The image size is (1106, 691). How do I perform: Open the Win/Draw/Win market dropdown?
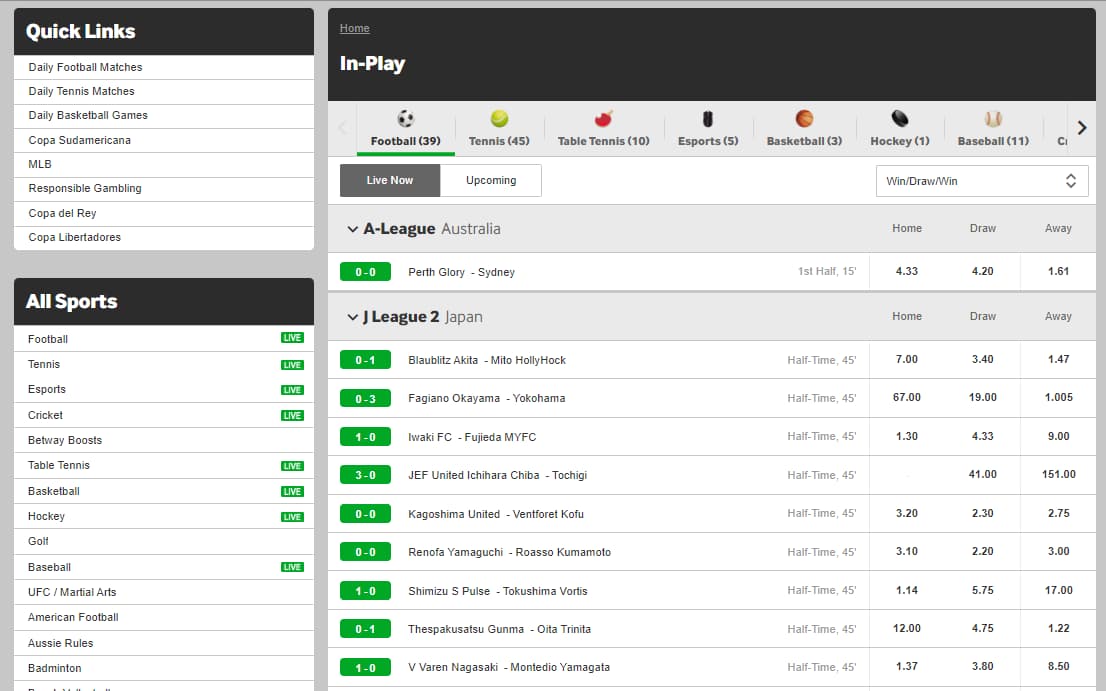tap(982, 181)
